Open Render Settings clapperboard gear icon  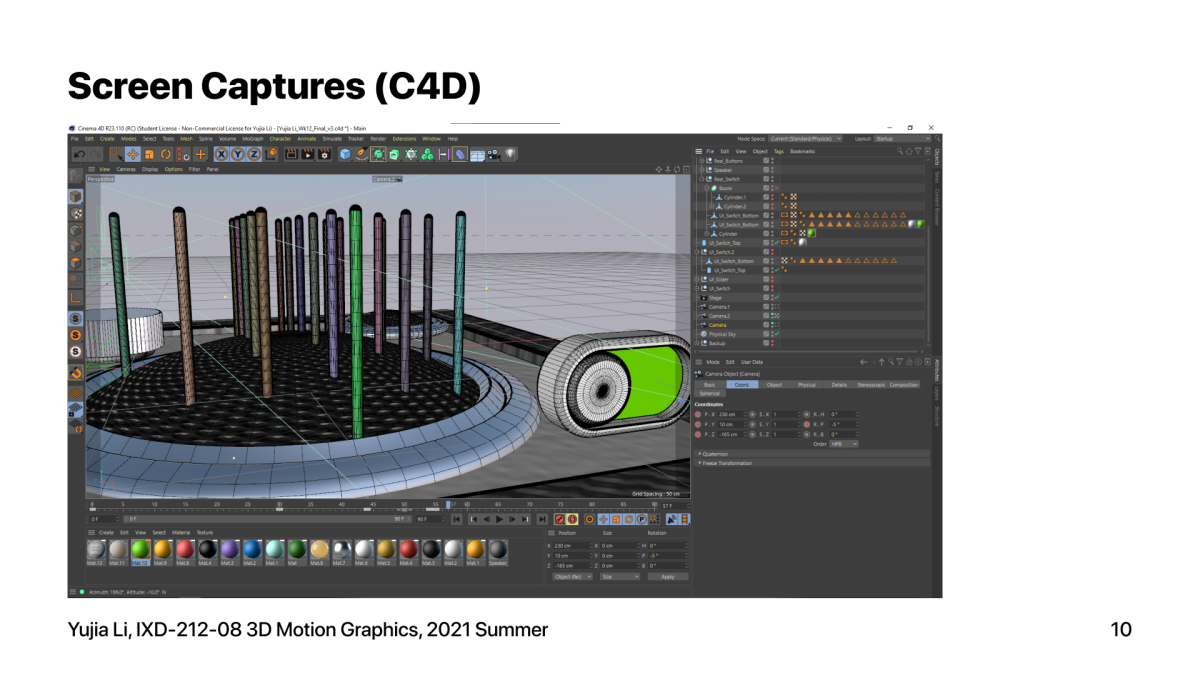tap(325, 154)
